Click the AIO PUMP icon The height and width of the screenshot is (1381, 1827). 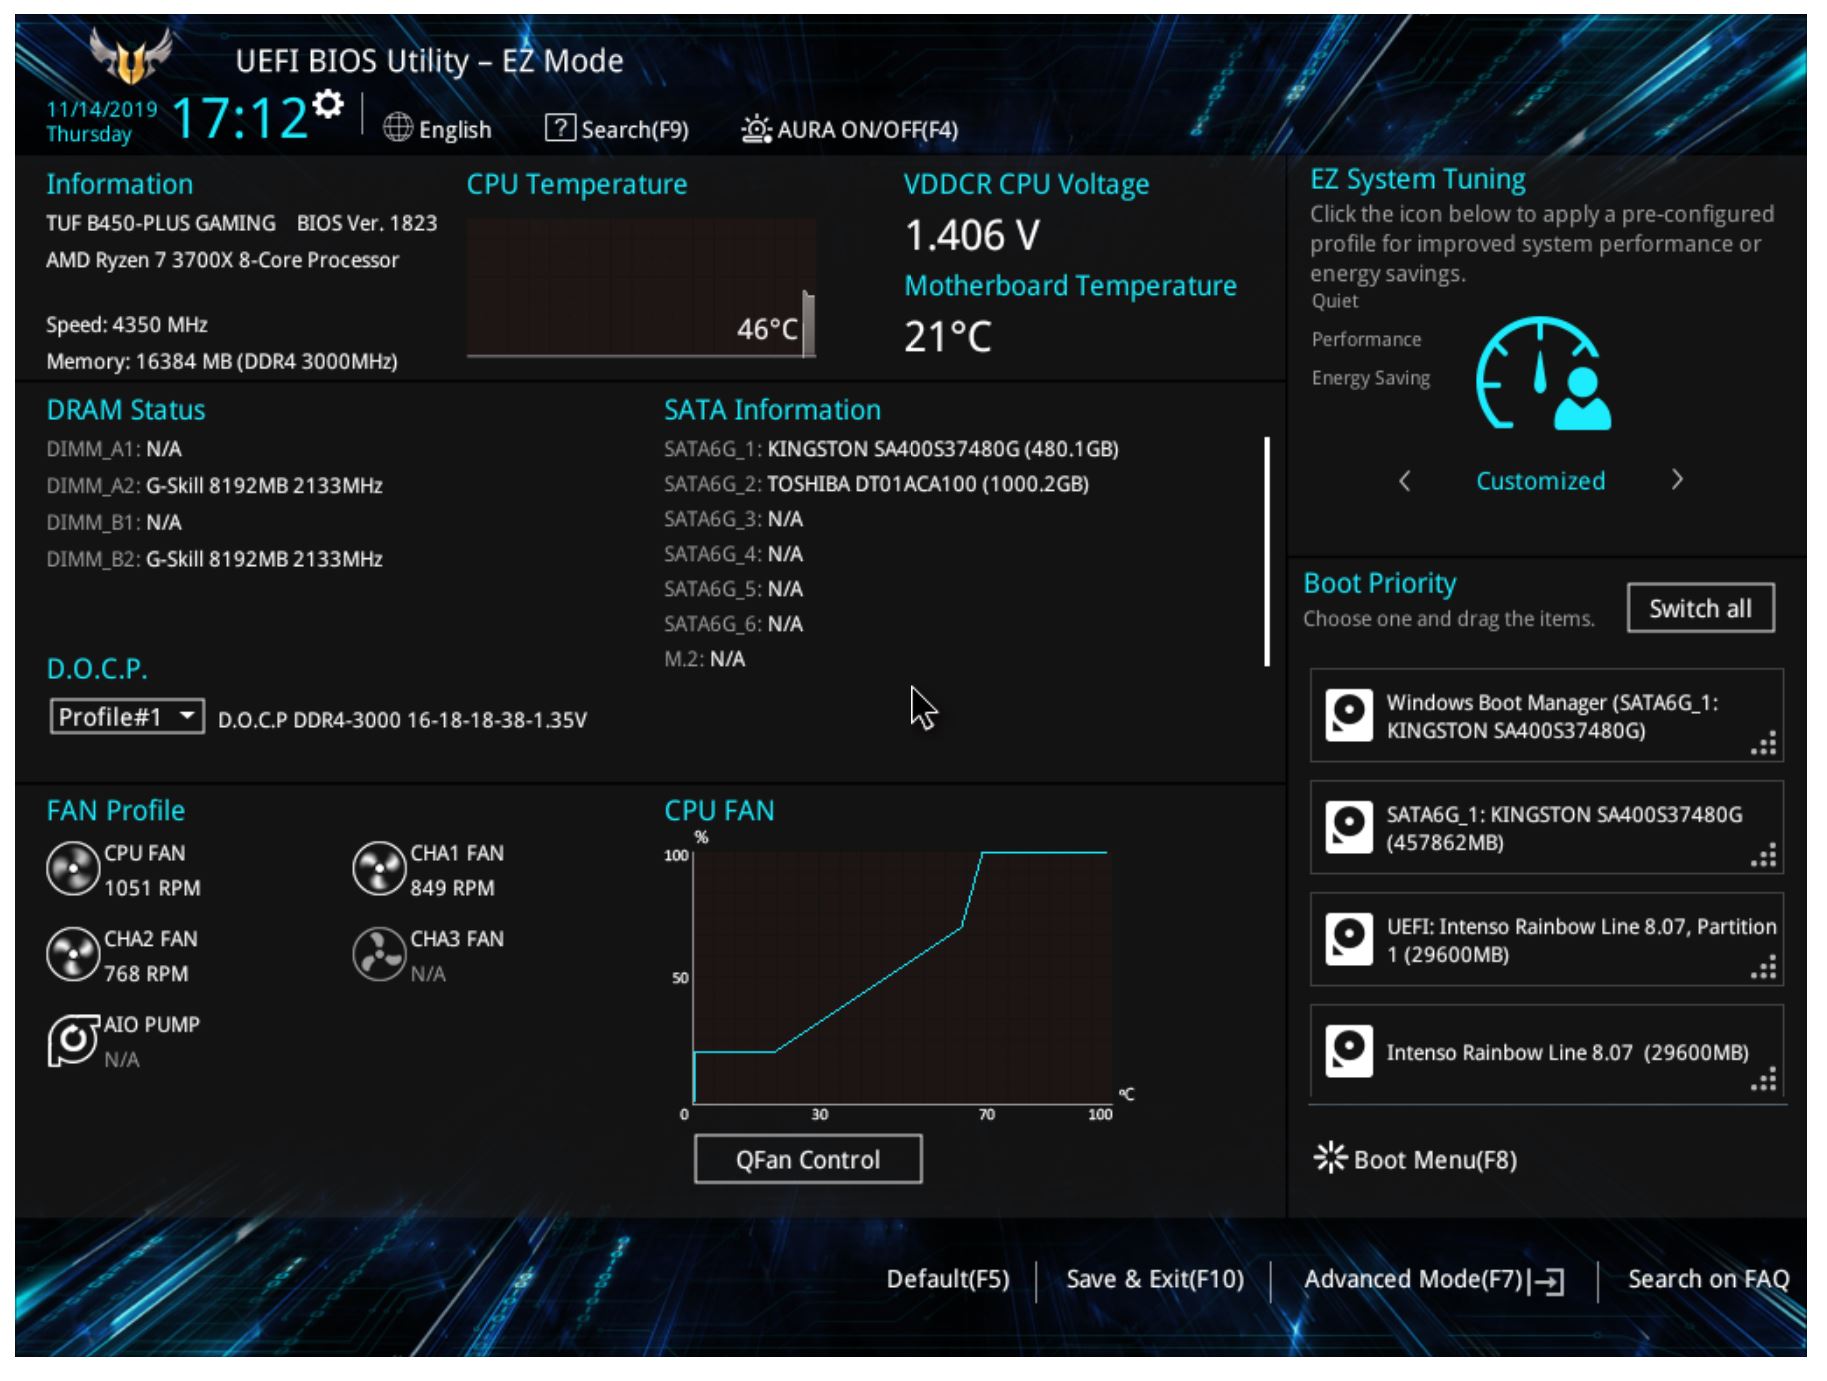[73, 1040]
